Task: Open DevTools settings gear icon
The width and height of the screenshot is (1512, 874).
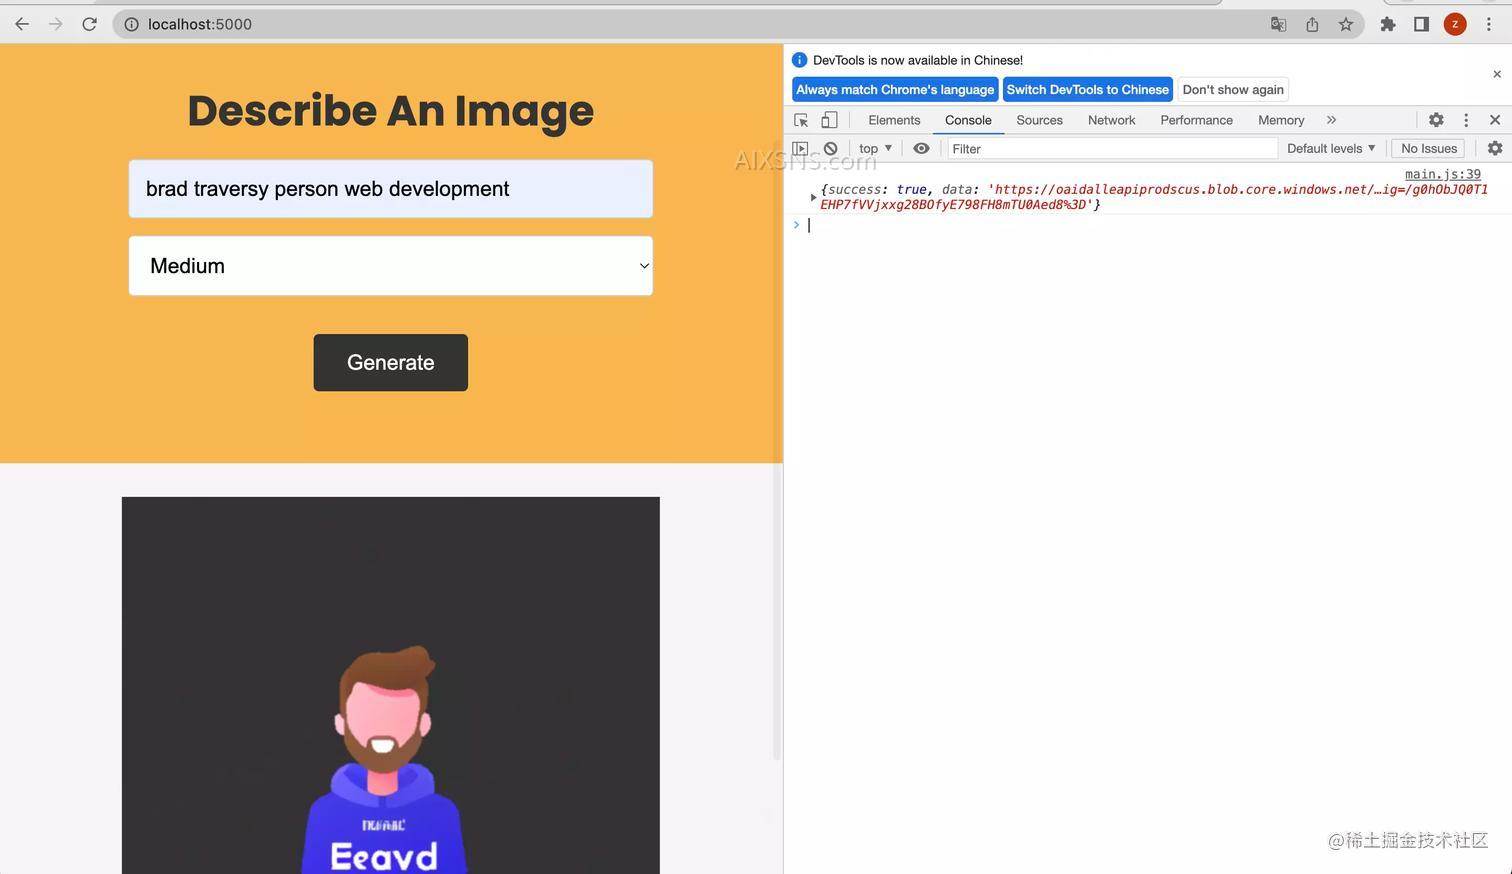Action: (x=1436, y=120)
